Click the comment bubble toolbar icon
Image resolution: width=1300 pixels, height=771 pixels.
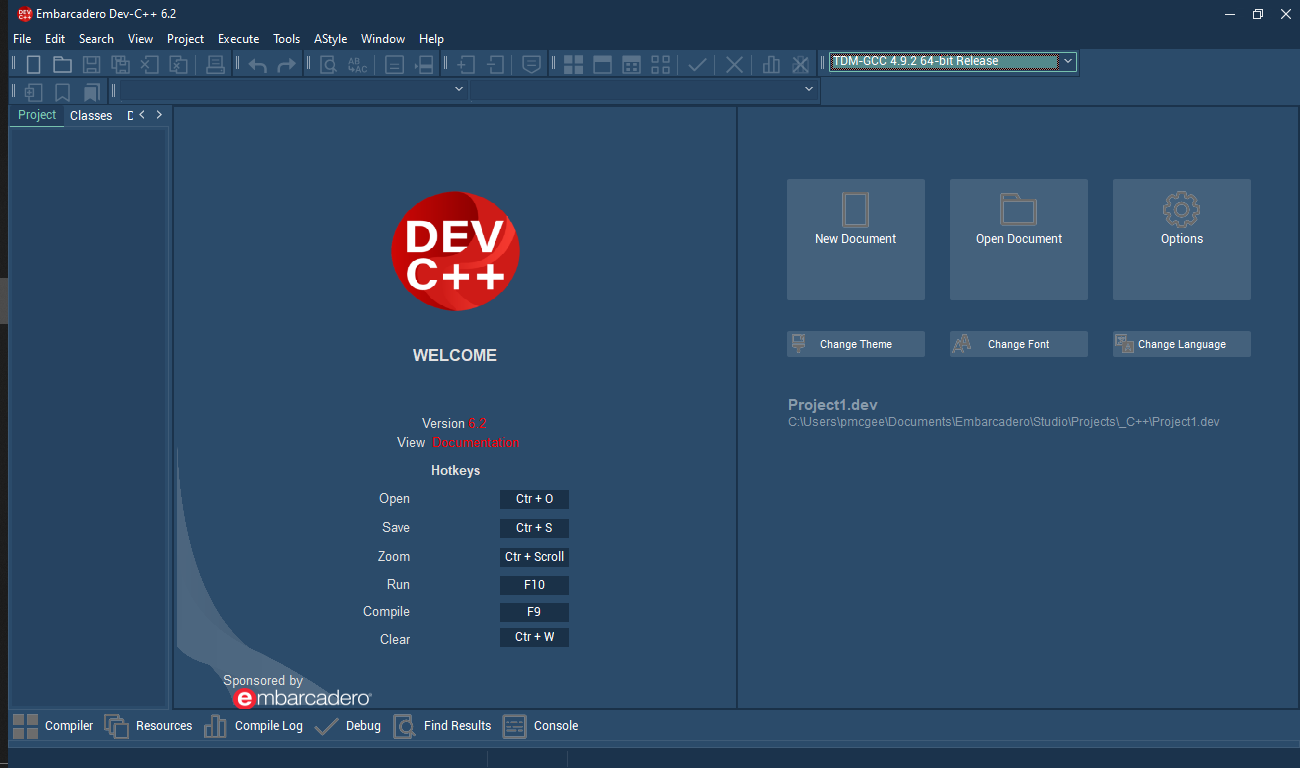[532, 65]
